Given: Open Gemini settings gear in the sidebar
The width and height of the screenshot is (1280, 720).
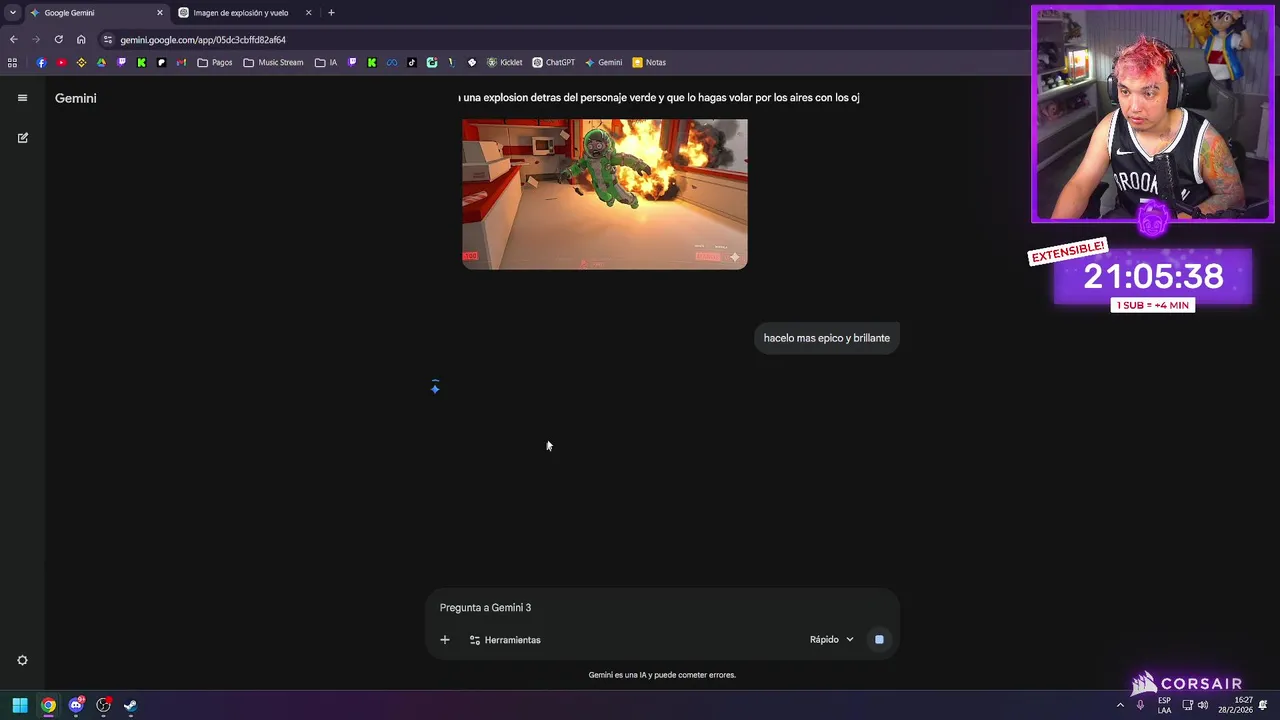Looking at the screenshot, I should tap(22, 660).
